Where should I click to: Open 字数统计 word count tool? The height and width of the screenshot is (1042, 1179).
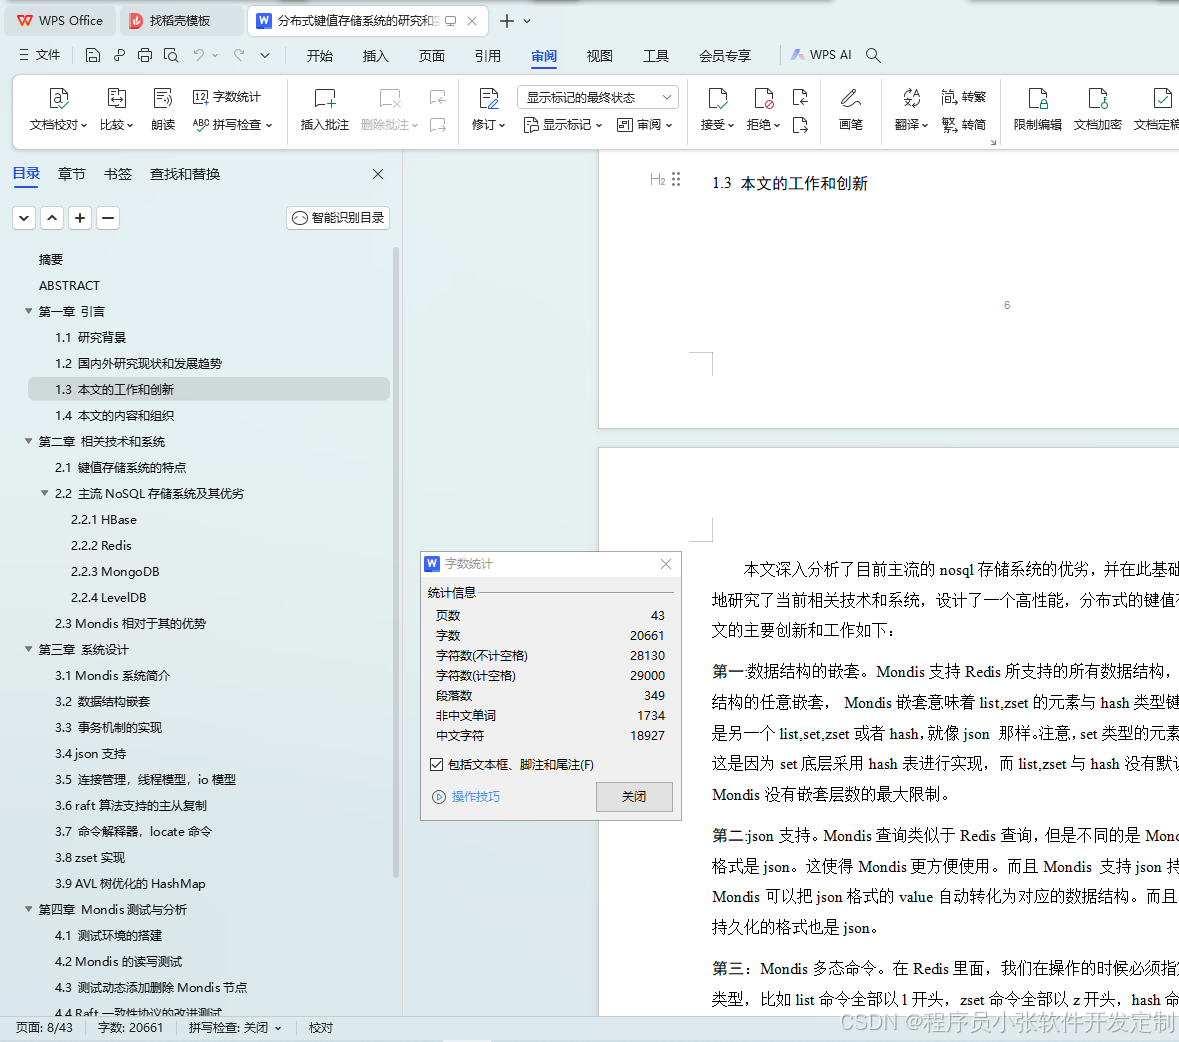tap(227, 97)
